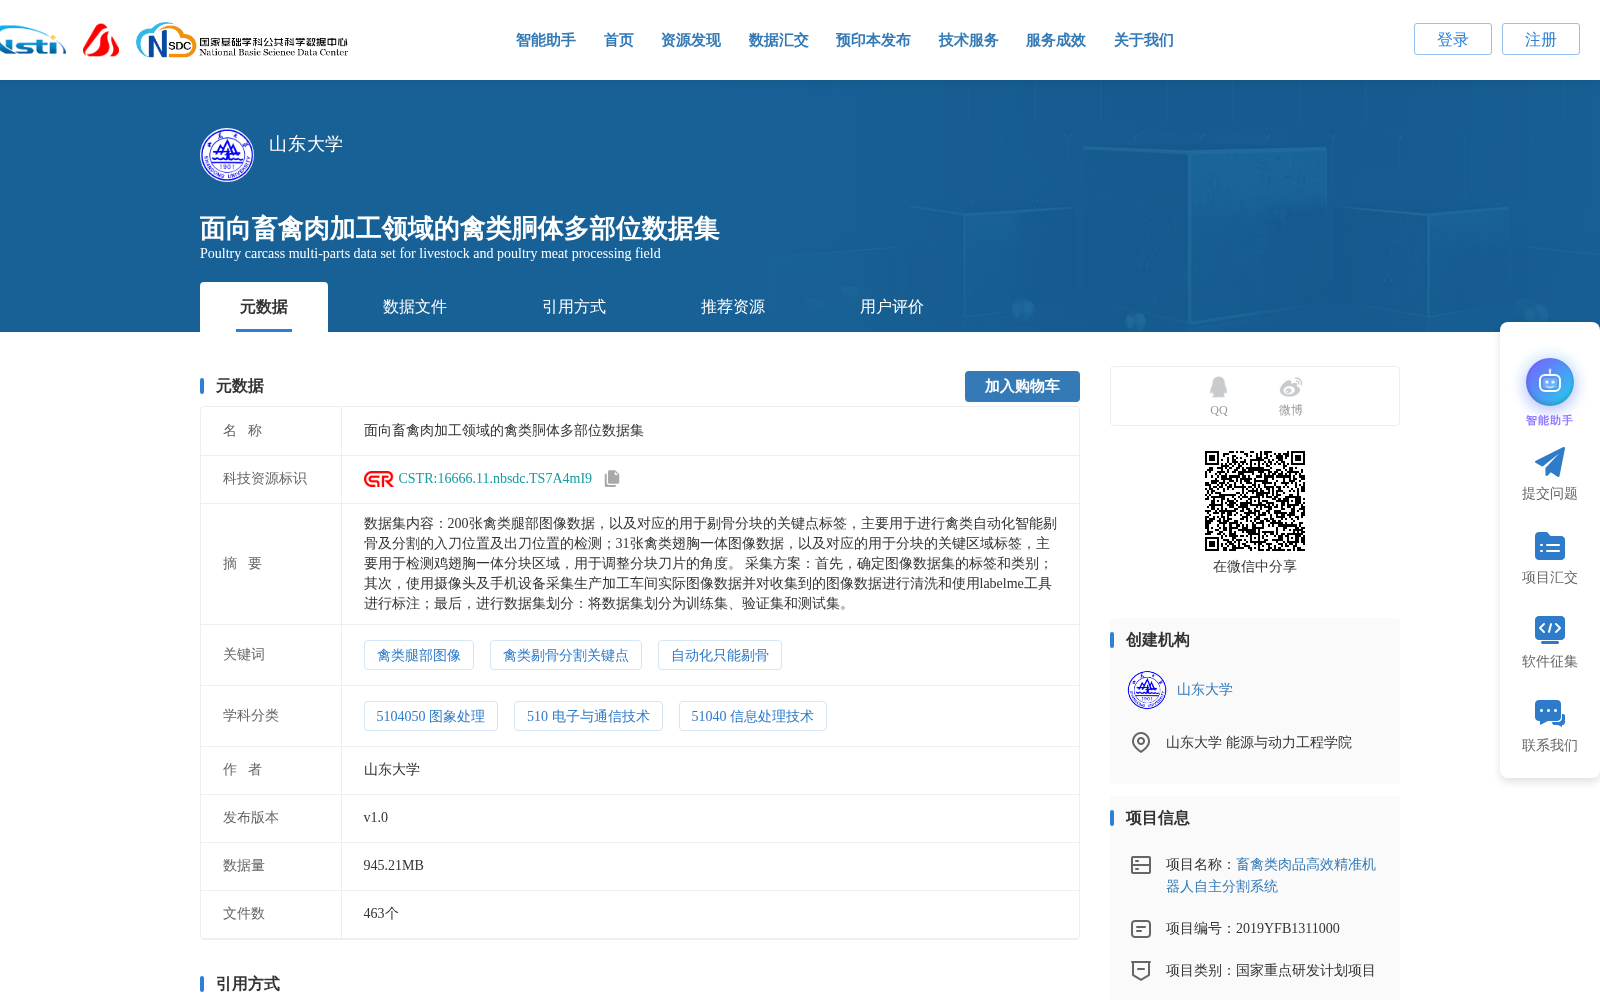Click data size 945.21MB
The image size is (1600, 1000).
pyautogui.click(x=393, y=866)
